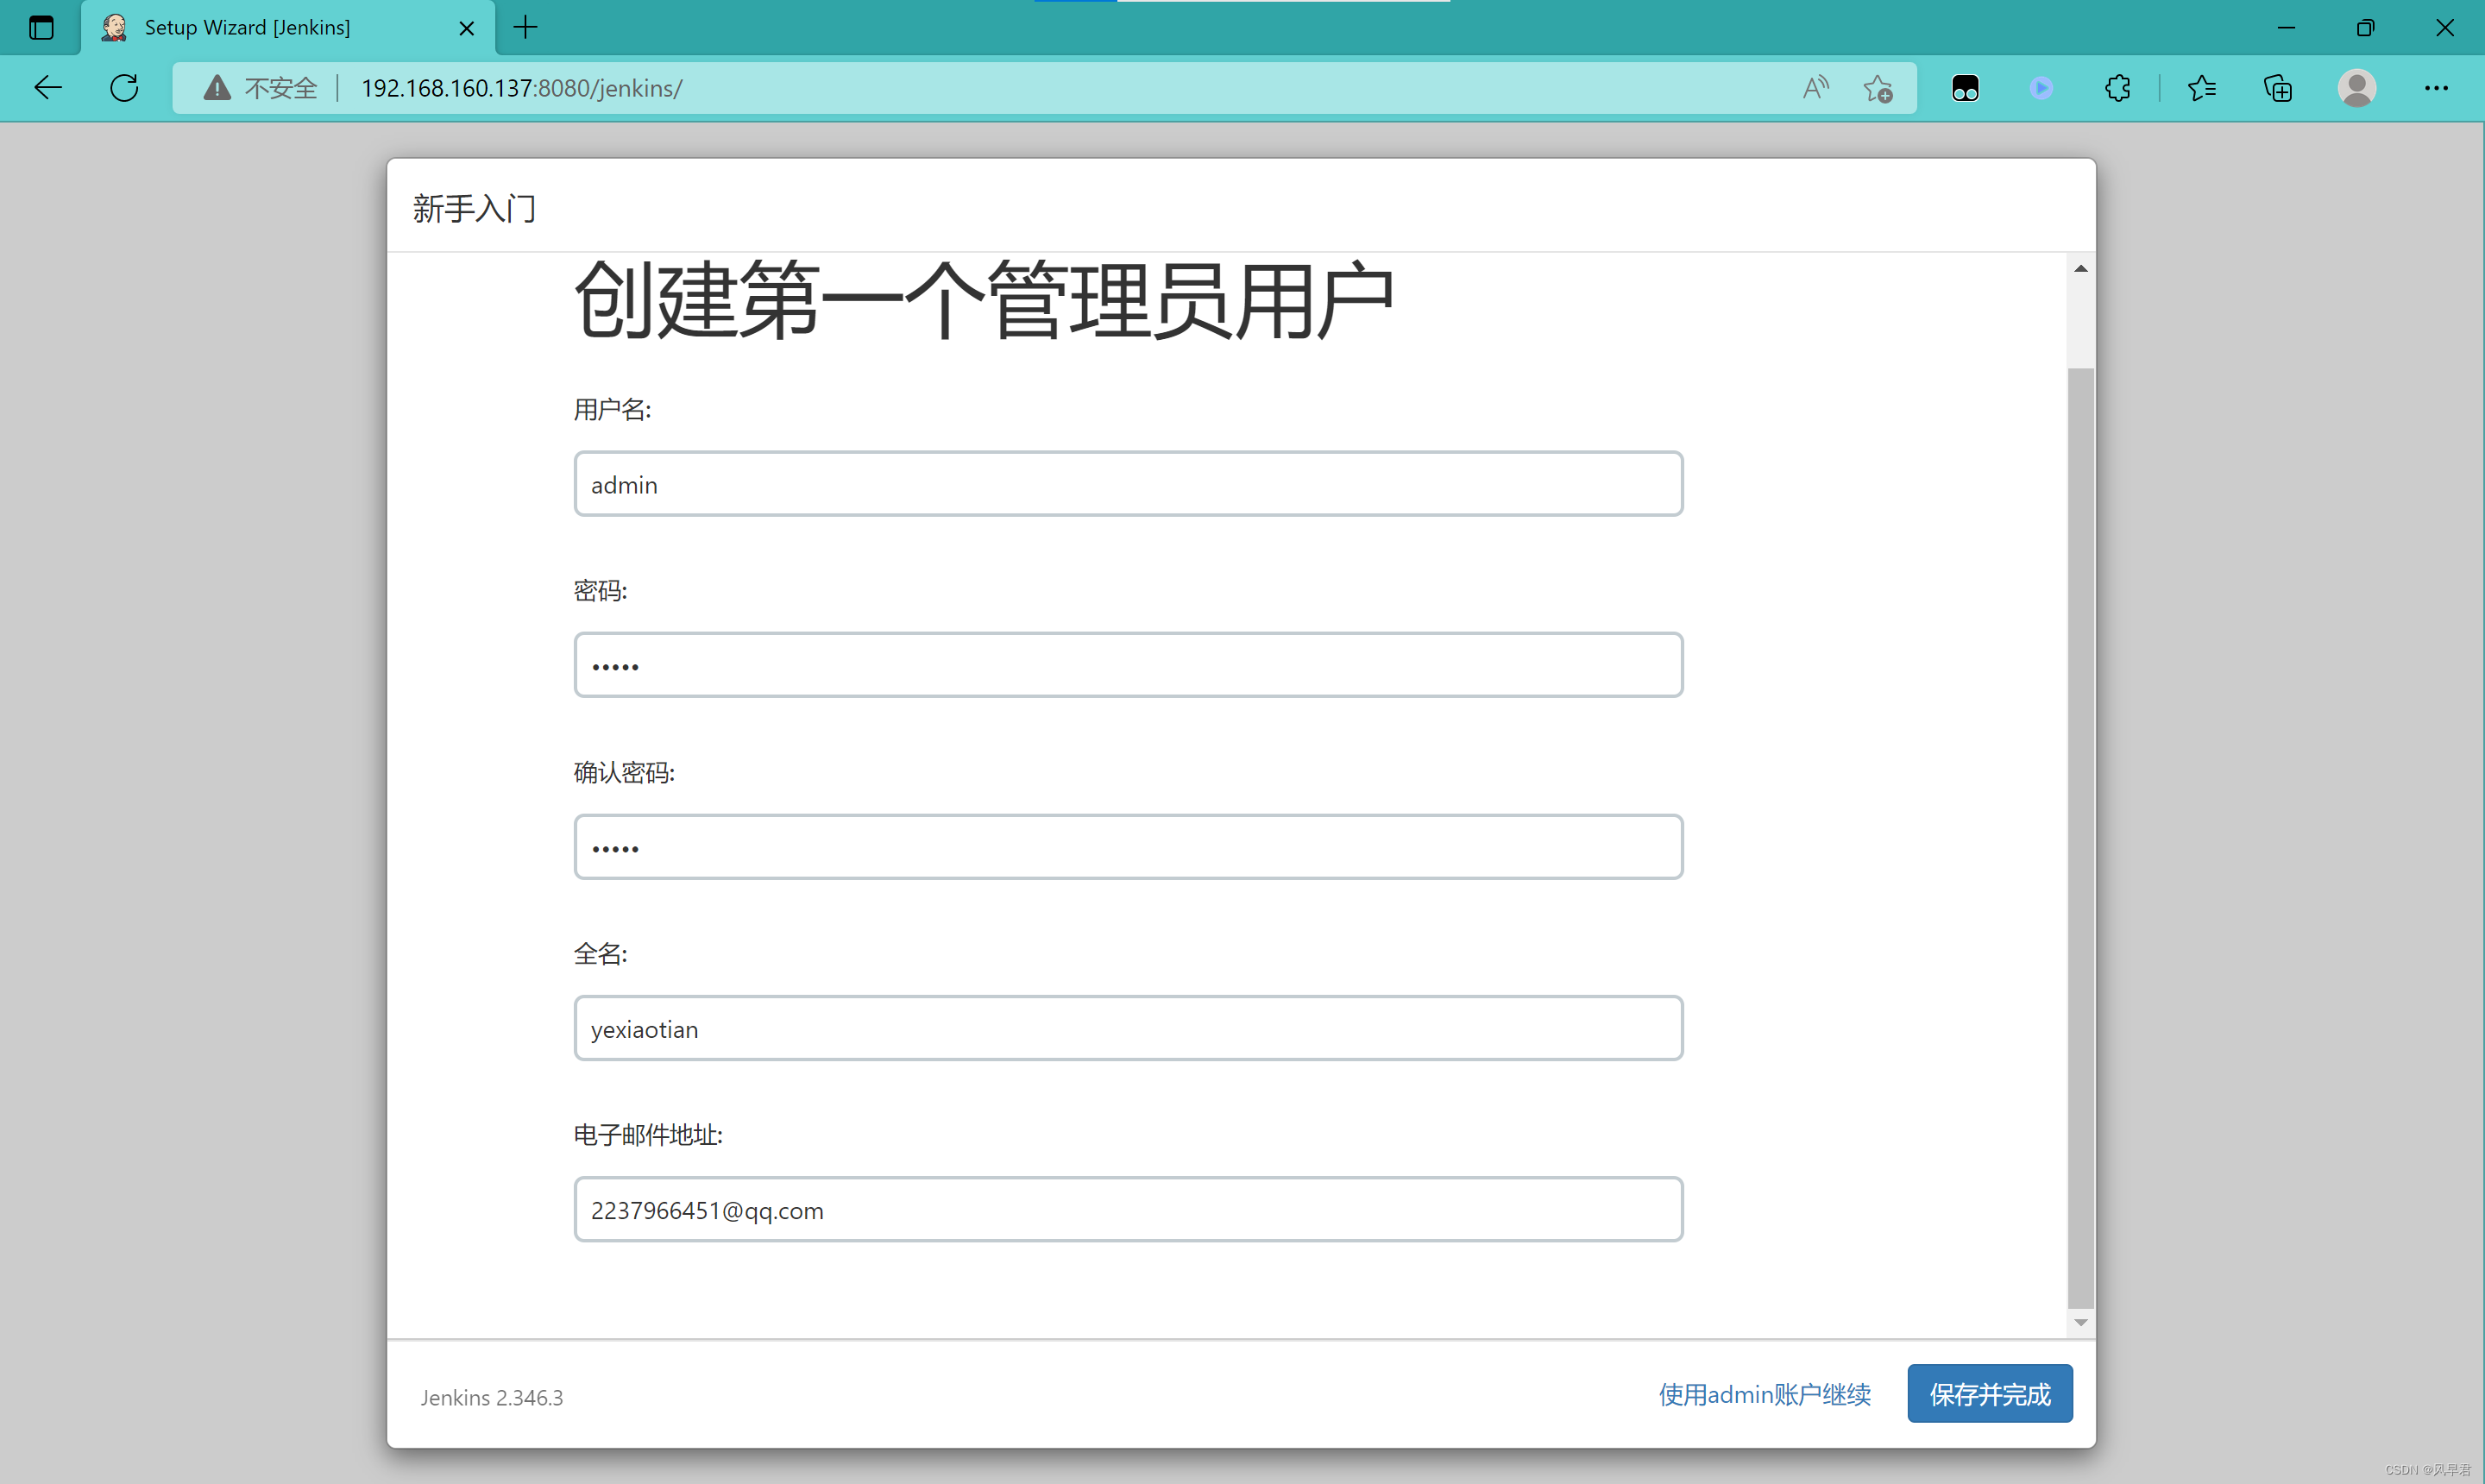Focus the 确认密码 confirm password field
The height and width of the screenshot is (1484, 2485).
[1128, 847]
